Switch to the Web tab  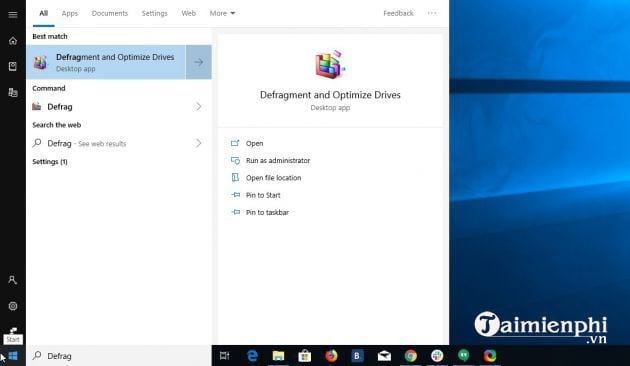pyautogui.click(x=188, y=13)
